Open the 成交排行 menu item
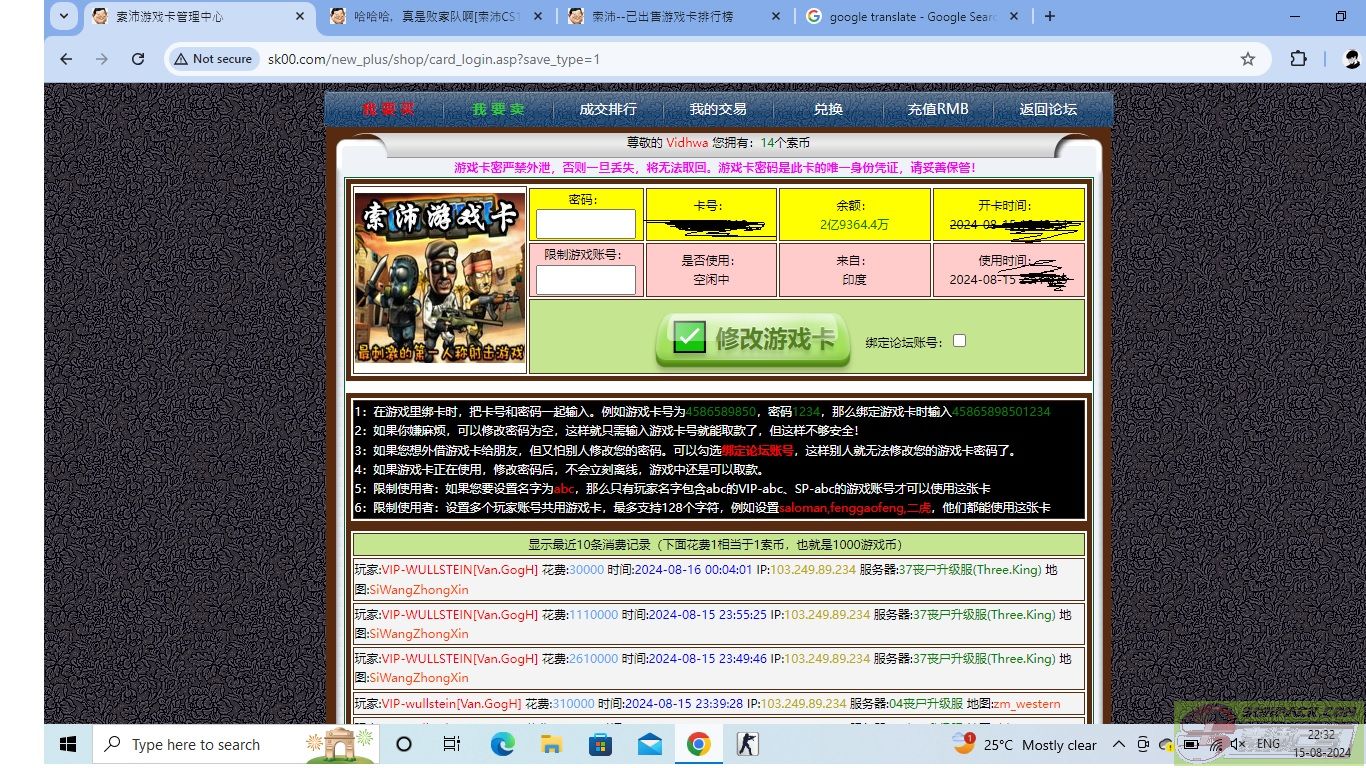Viewport: 1366px width, 768px height. click(x=608, y=109)
